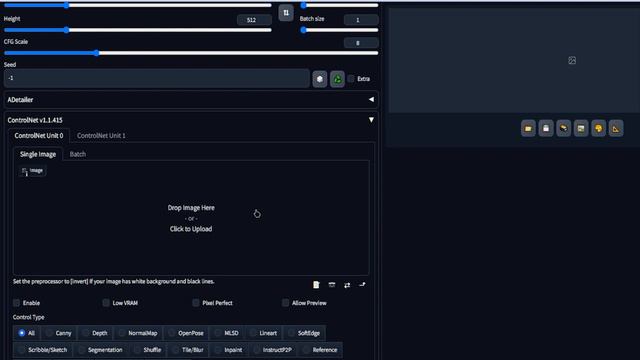Send to inpaint with the palette icon
This screenshot has width=640, height=360.
(x=598, y=129)
